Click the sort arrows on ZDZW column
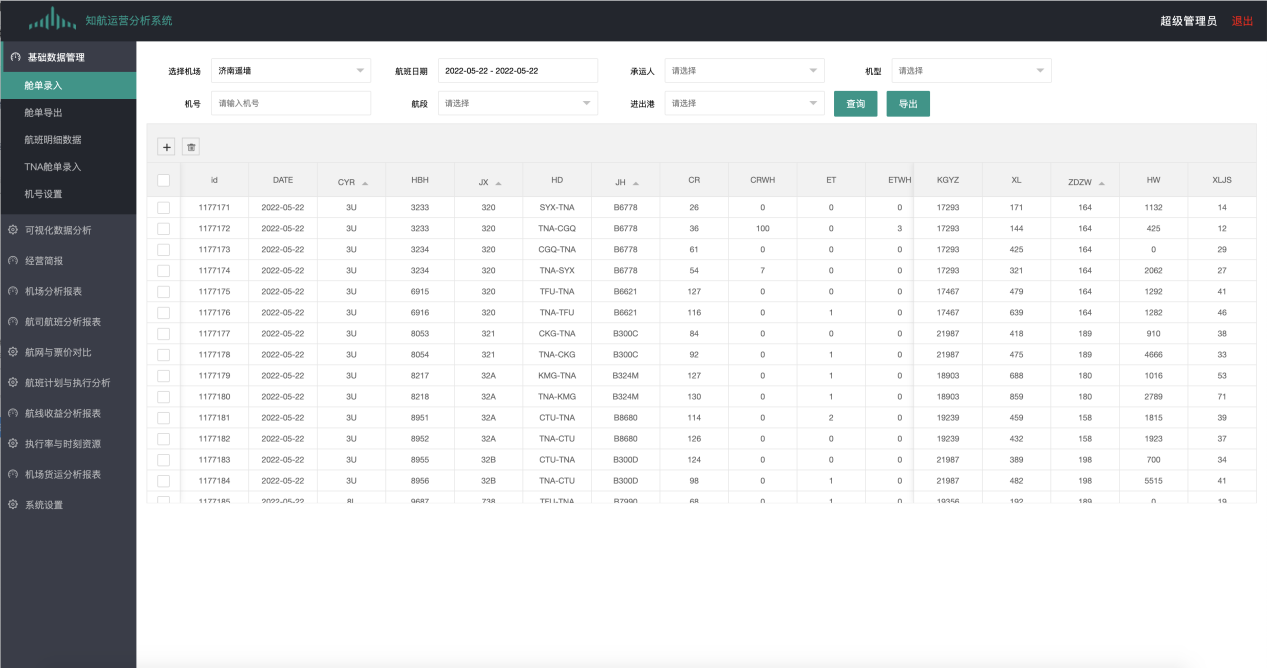1267x668 pixels. (1101, 183)
